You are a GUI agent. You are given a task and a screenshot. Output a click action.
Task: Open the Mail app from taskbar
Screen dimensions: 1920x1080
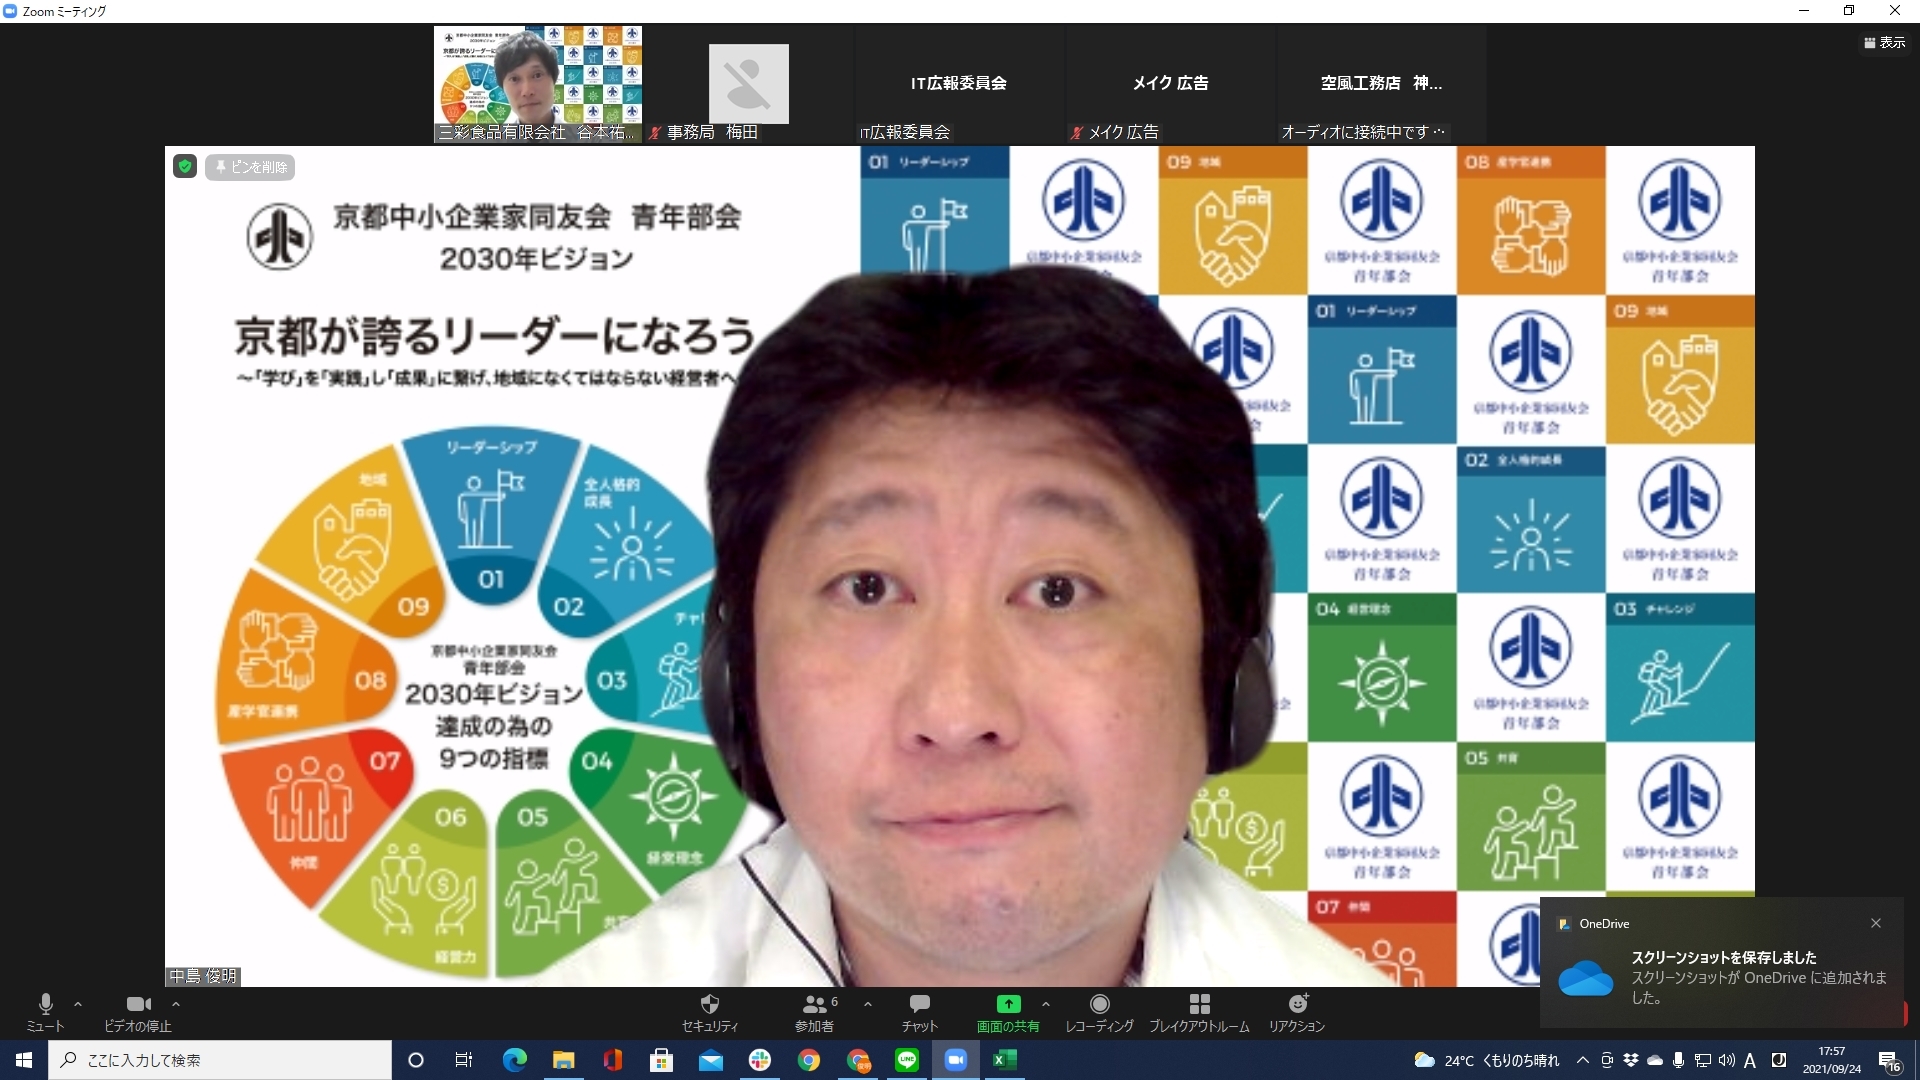pos(710,1060)
